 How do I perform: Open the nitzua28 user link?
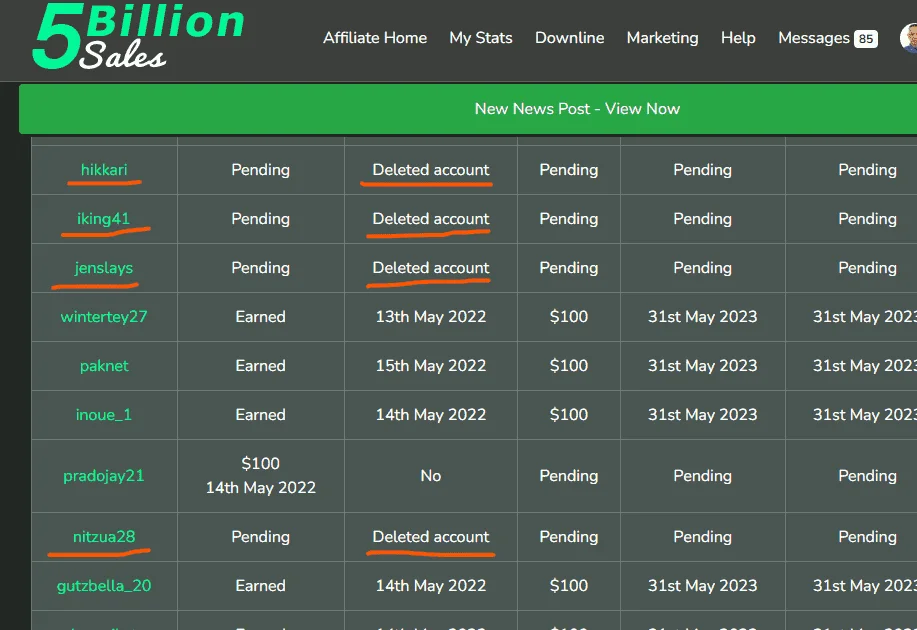click(104, 536)
